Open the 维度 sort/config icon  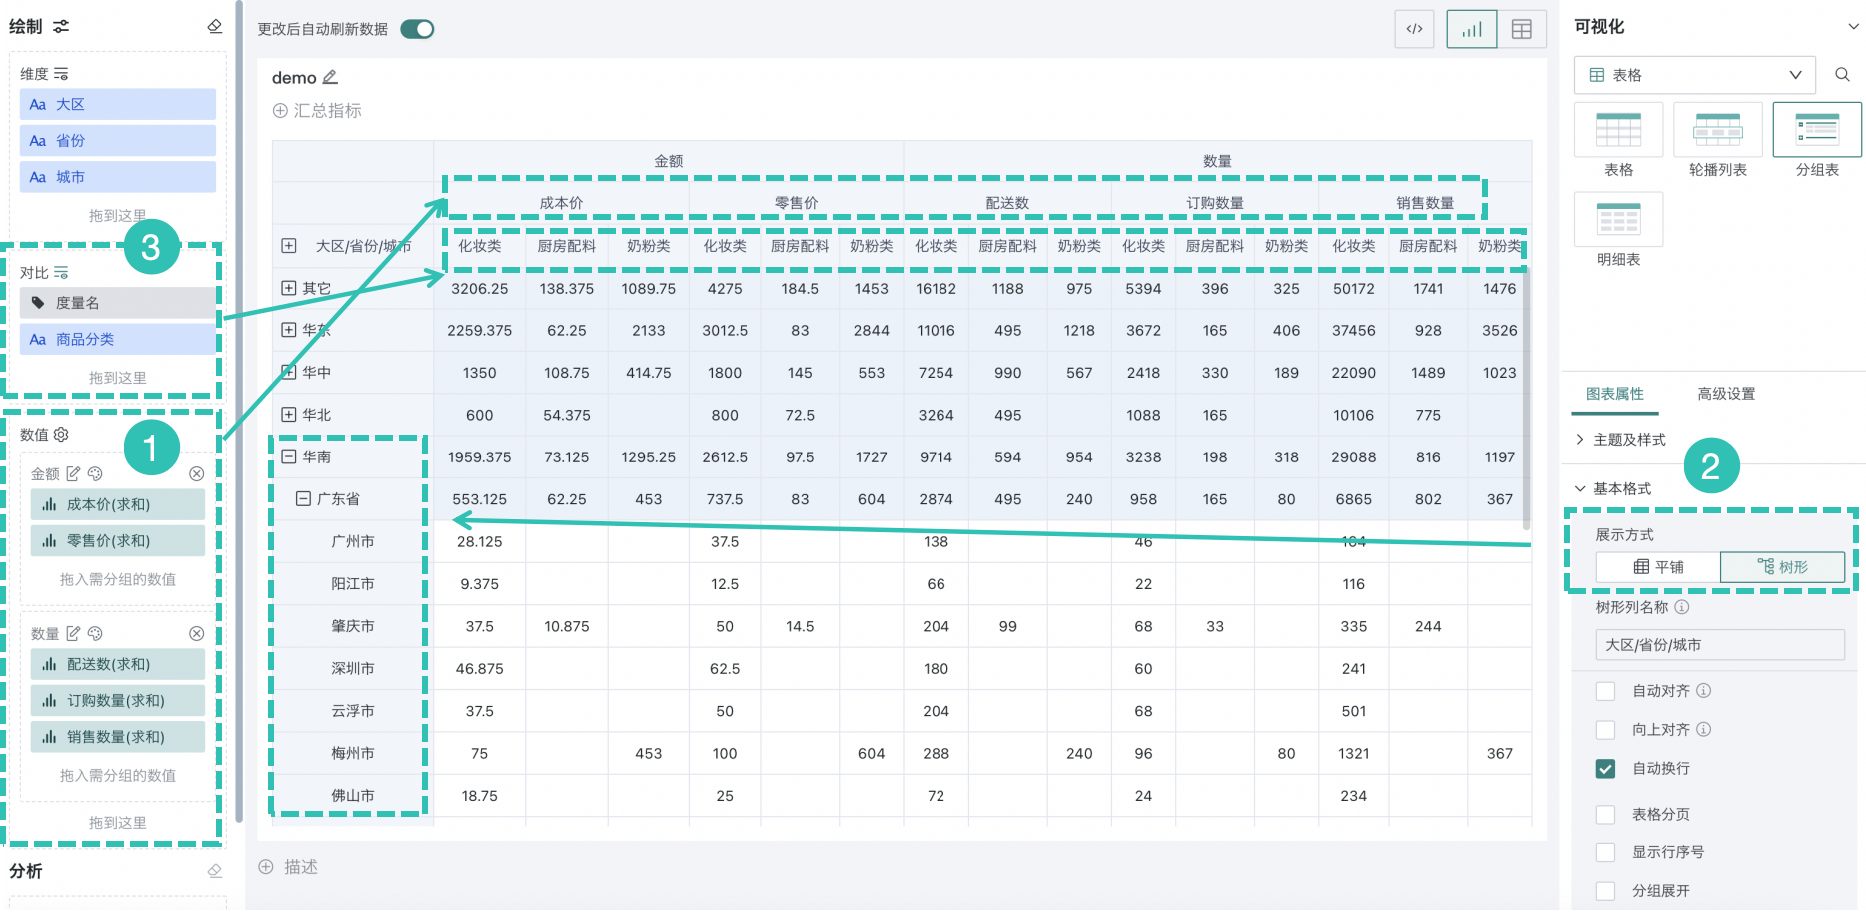pyautogui.click(x=61, y=74)
